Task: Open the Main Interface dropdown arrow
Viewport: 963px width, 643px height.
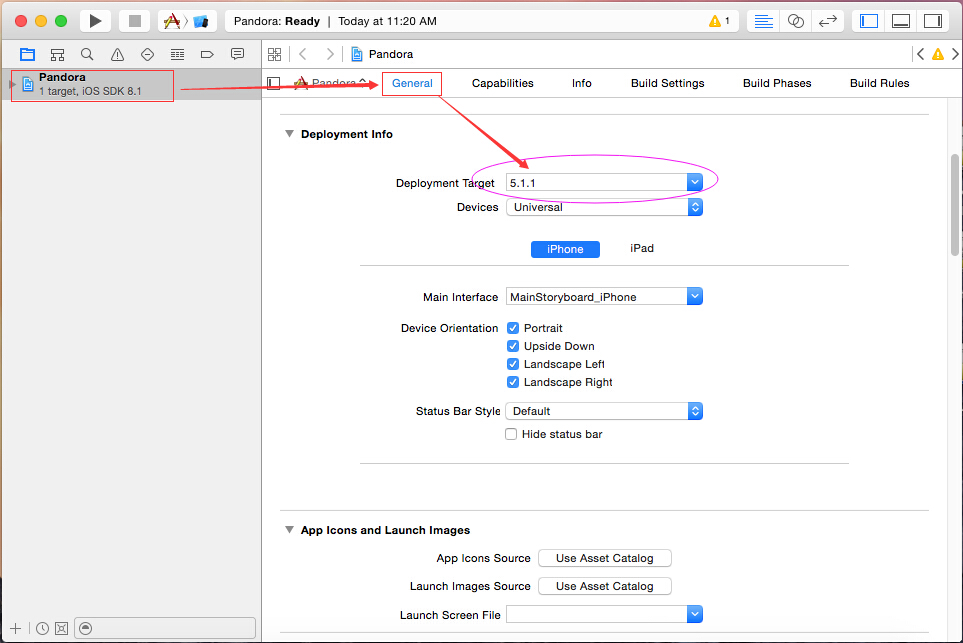Action: 695,297
